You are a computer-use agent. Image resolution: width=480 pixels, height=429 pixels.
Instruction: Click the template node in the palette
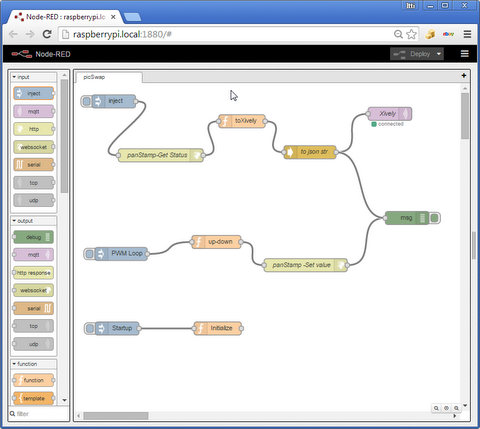coord(33,398)
